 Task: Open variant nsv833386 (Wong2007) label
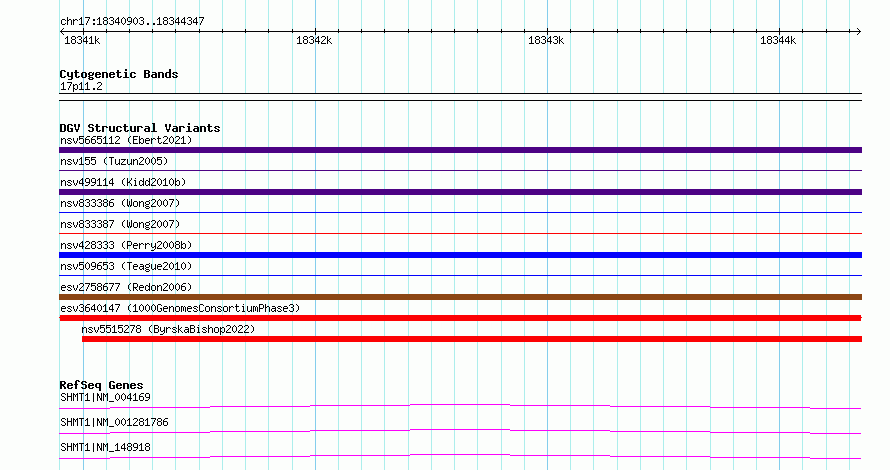pos(120,203)
